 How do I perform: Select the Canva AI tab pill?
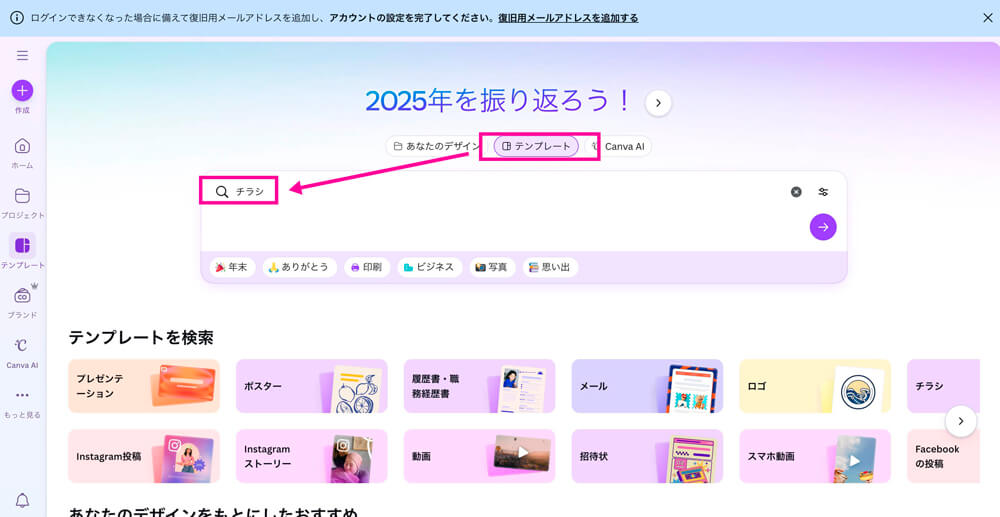620,146
